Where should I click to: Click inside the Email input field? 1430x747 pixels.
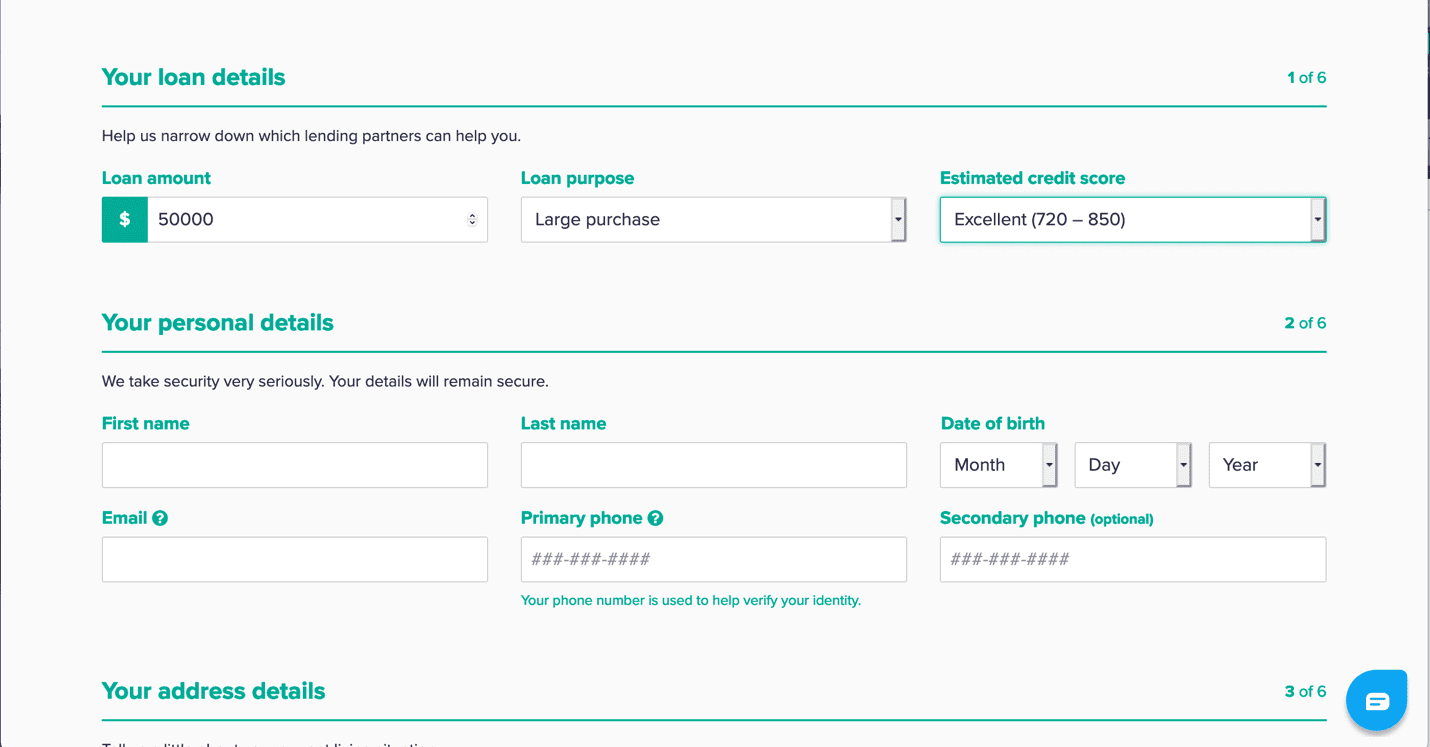tap(294, 560)
